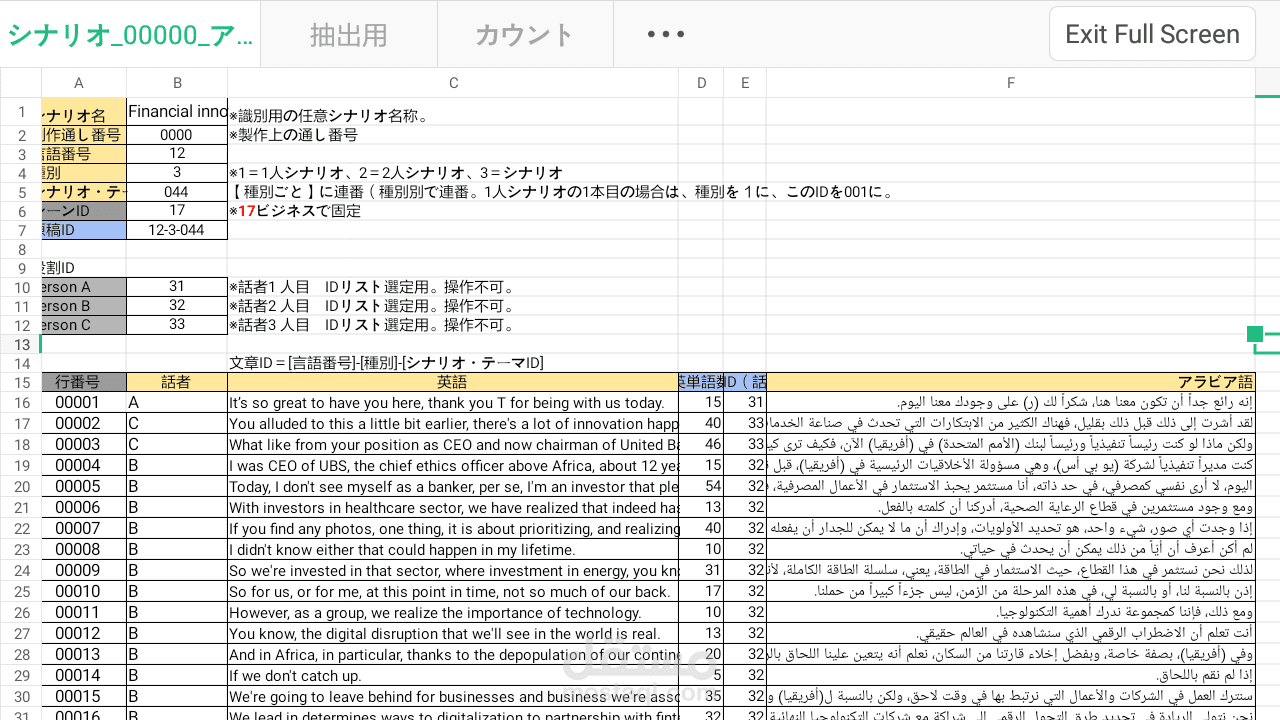This screenshot has height=720, width=1280.
Task: Select column E header
Action: pos(745,83)
